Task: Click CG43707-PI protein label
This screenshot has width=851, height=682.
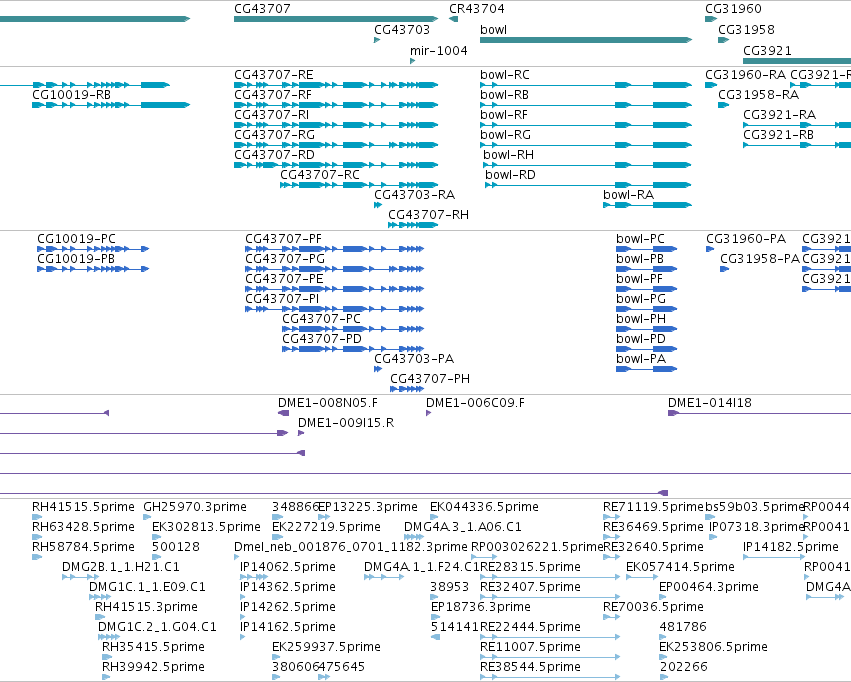Action: click(282, 299)
